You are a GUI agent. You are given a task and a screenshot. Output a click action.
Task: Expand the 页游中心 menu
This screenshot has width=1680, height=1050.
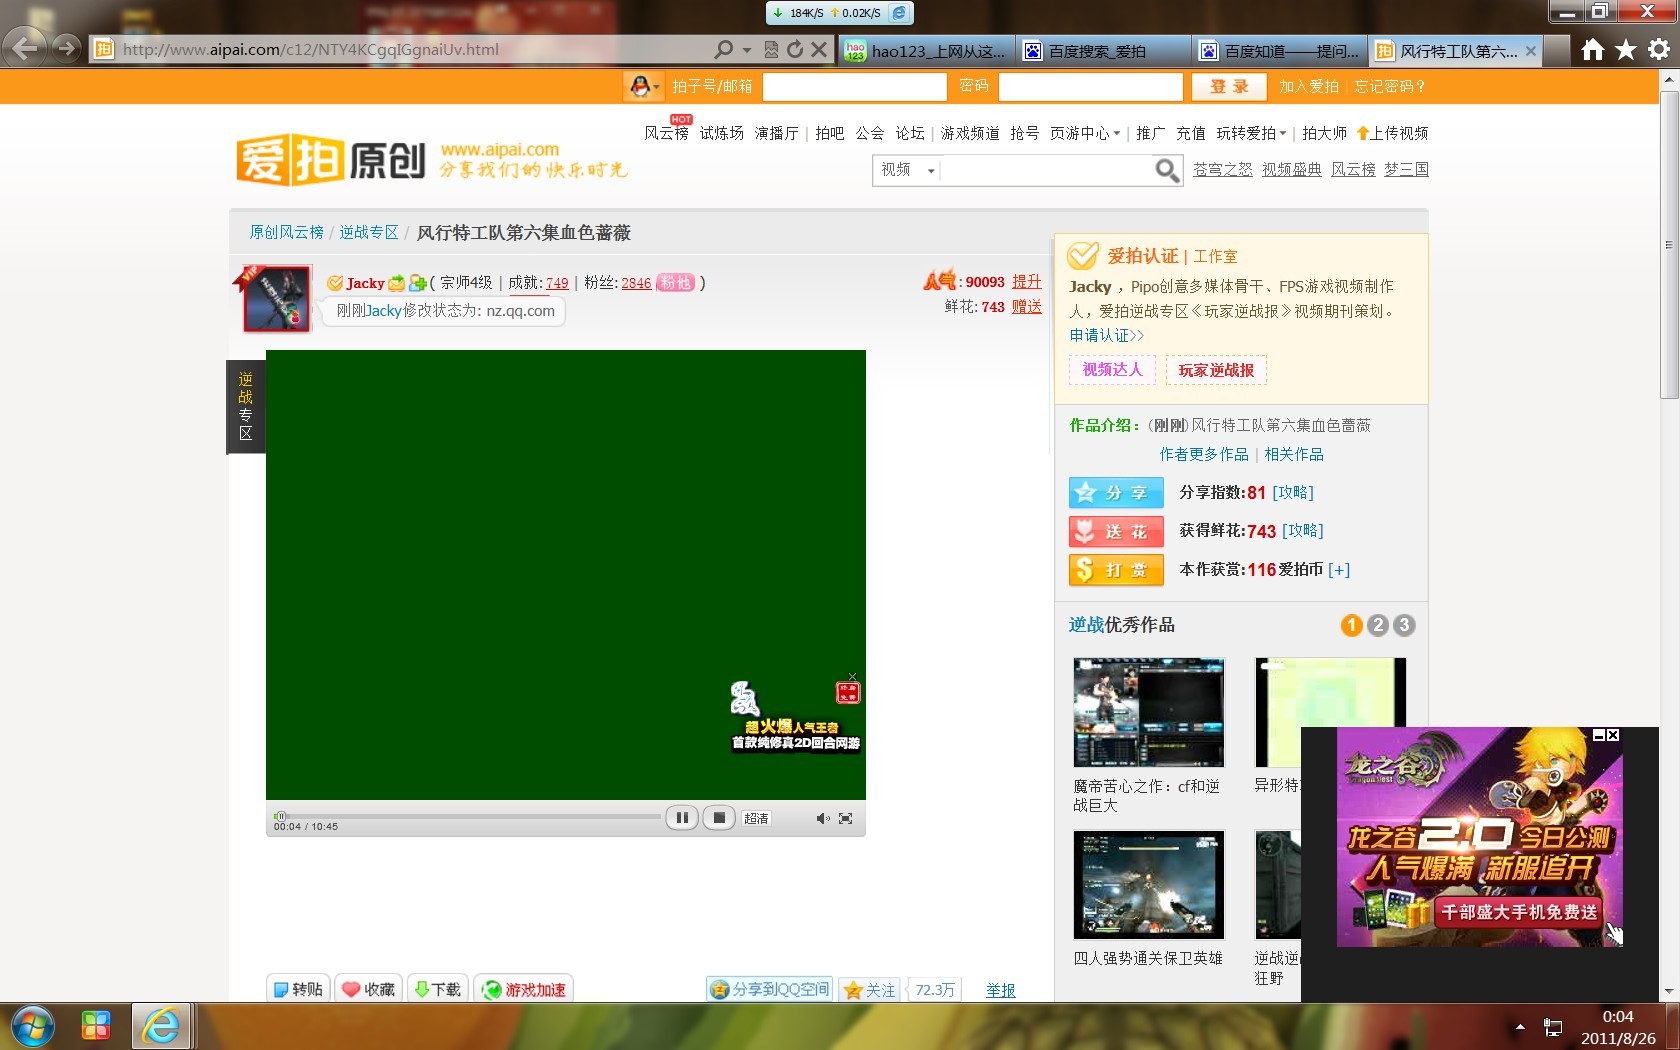coord(1084,133)
